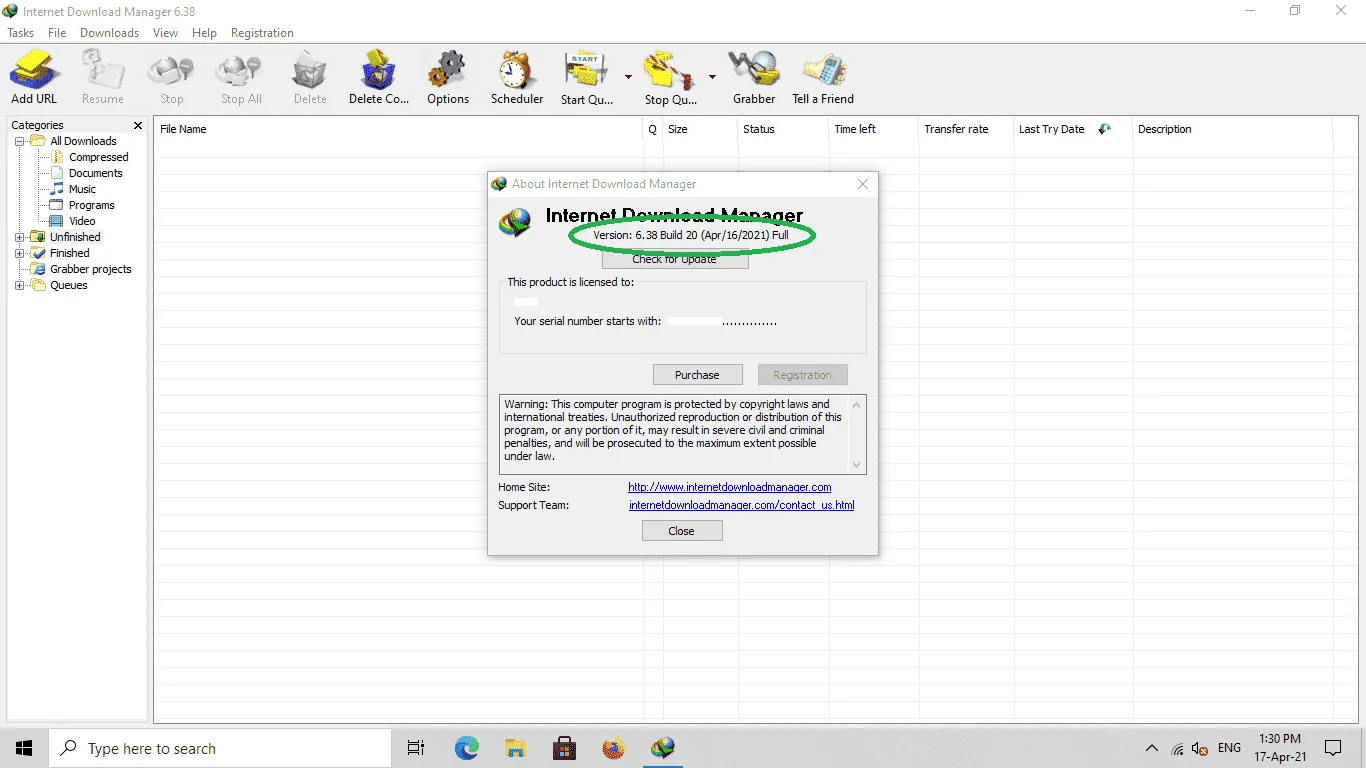1366x768 pixels.
Task: Sort by Size column header
Action: coord(699,129)
